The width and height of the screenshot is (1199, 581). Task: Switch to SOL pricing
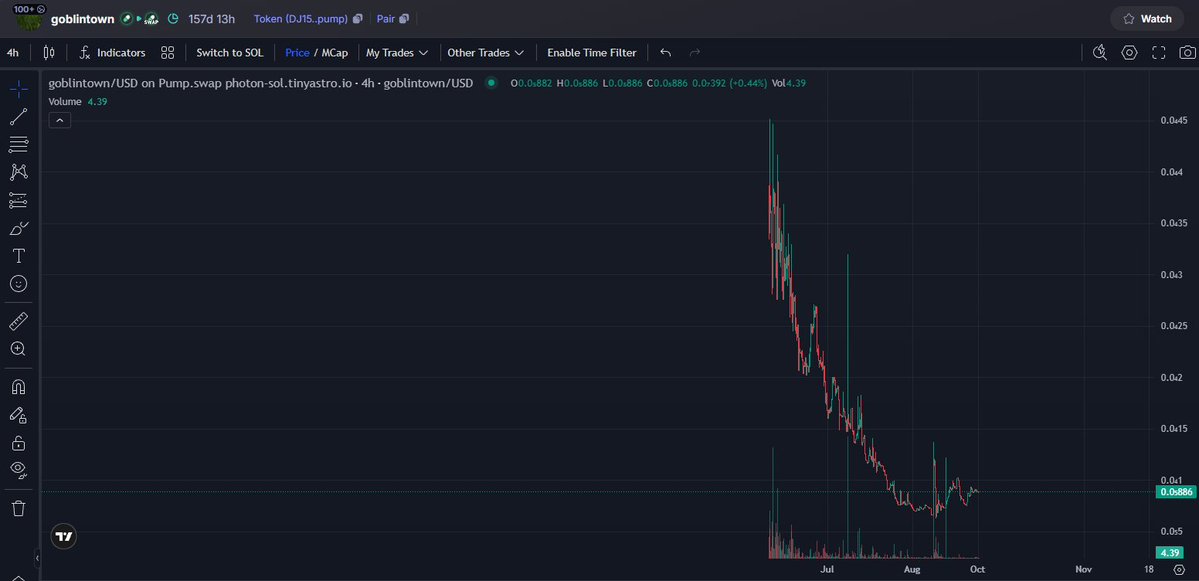coord(229,53)
